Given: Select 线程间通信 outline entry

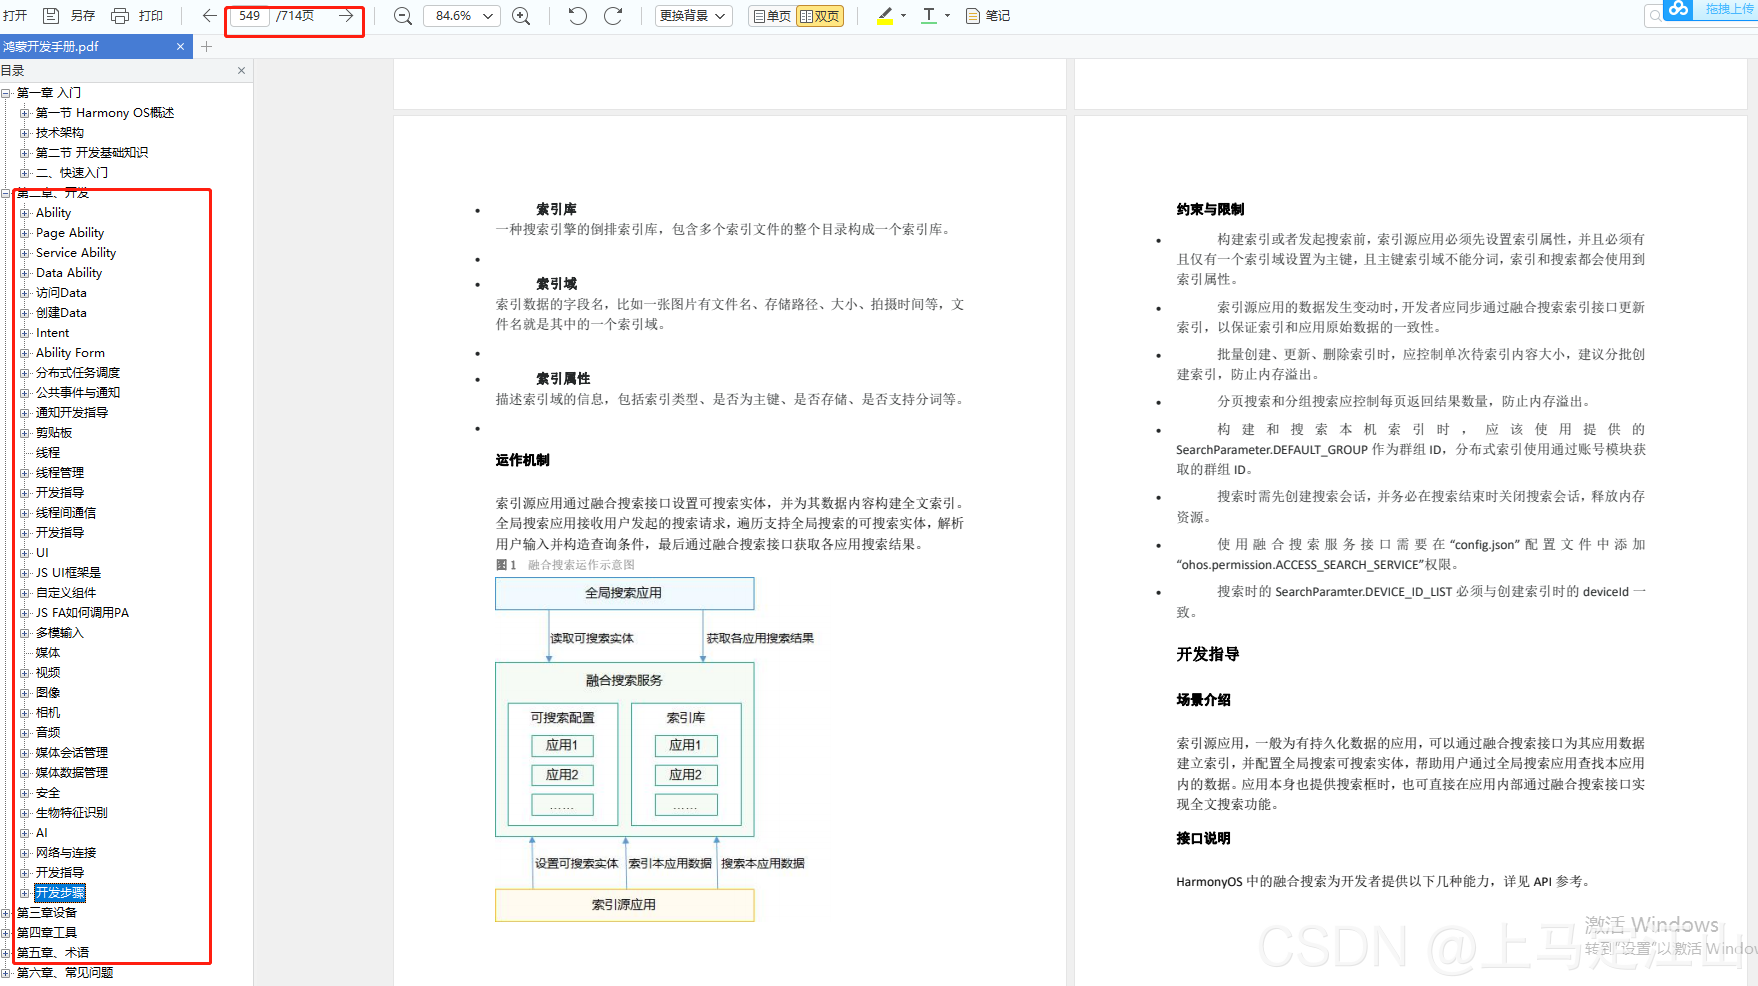Looking at the screenshot, I should (66, 513).
